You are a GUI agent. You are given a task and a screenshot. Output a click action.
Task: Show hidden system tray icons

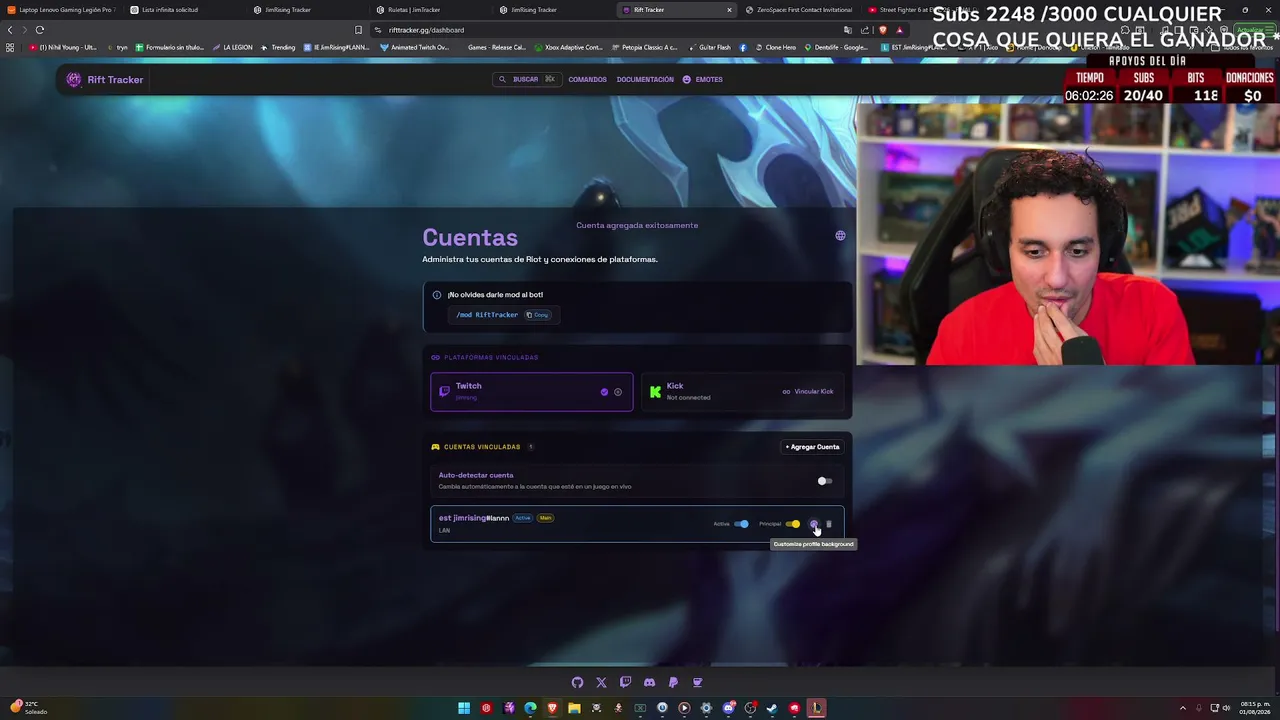(x=1182, y=708)
